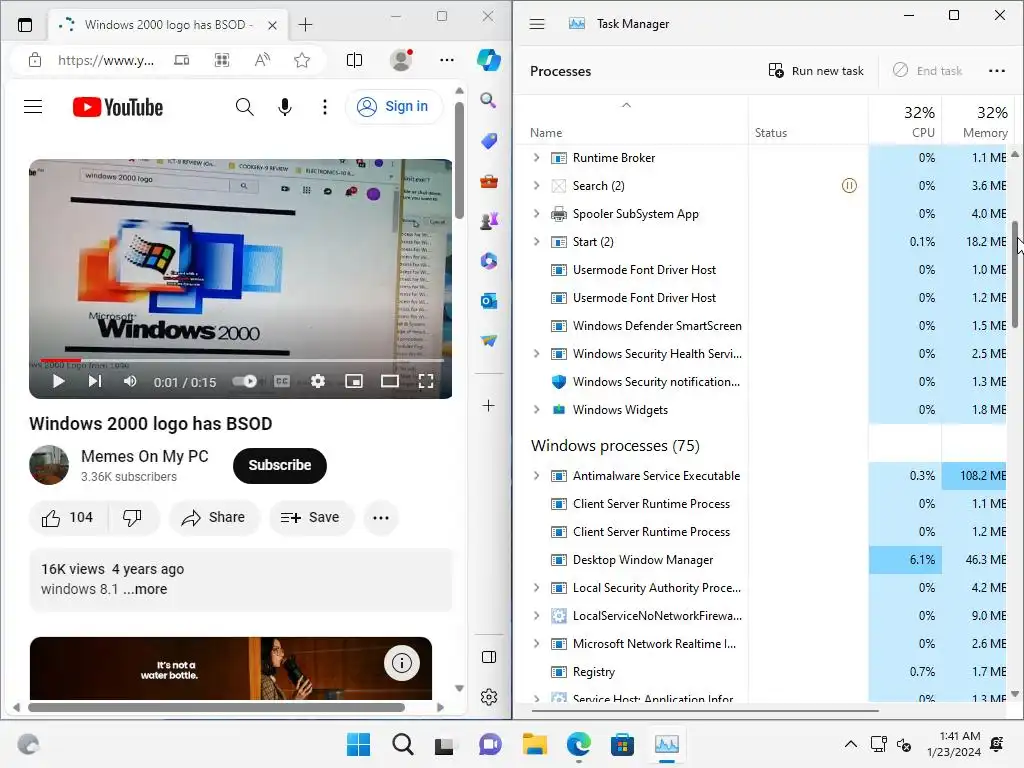Add page to favorites star

pos(302,61)
